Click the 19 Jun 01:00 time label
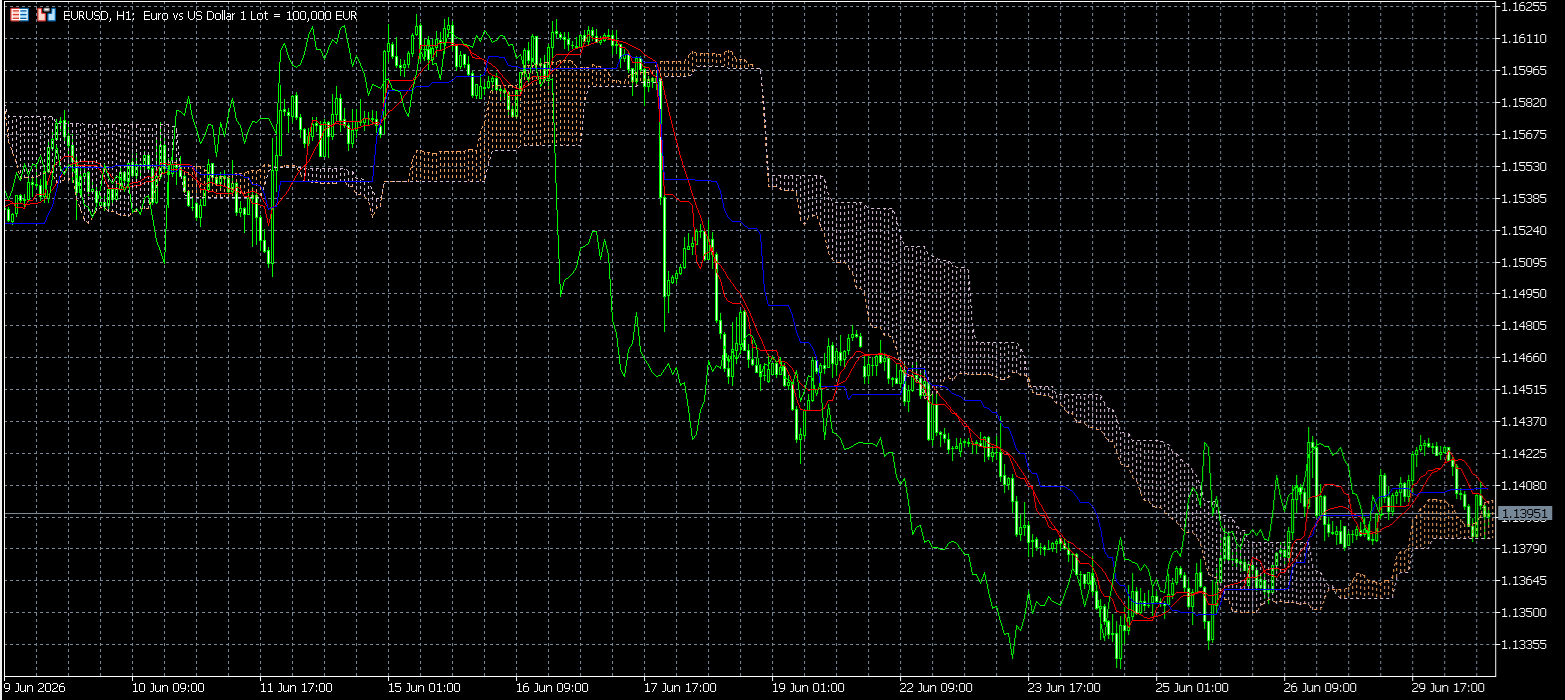The image size is (1565, 700). [809, 688]
